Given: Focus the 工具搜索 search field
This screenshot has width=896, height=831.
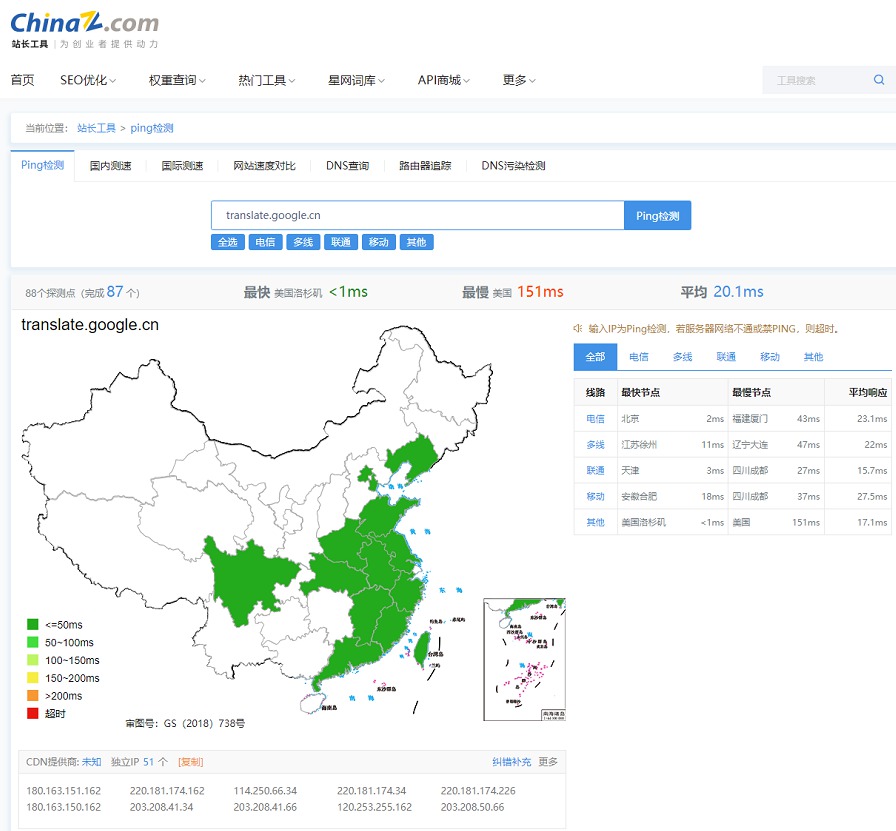Looking at the screenshot, I should 817,80.
